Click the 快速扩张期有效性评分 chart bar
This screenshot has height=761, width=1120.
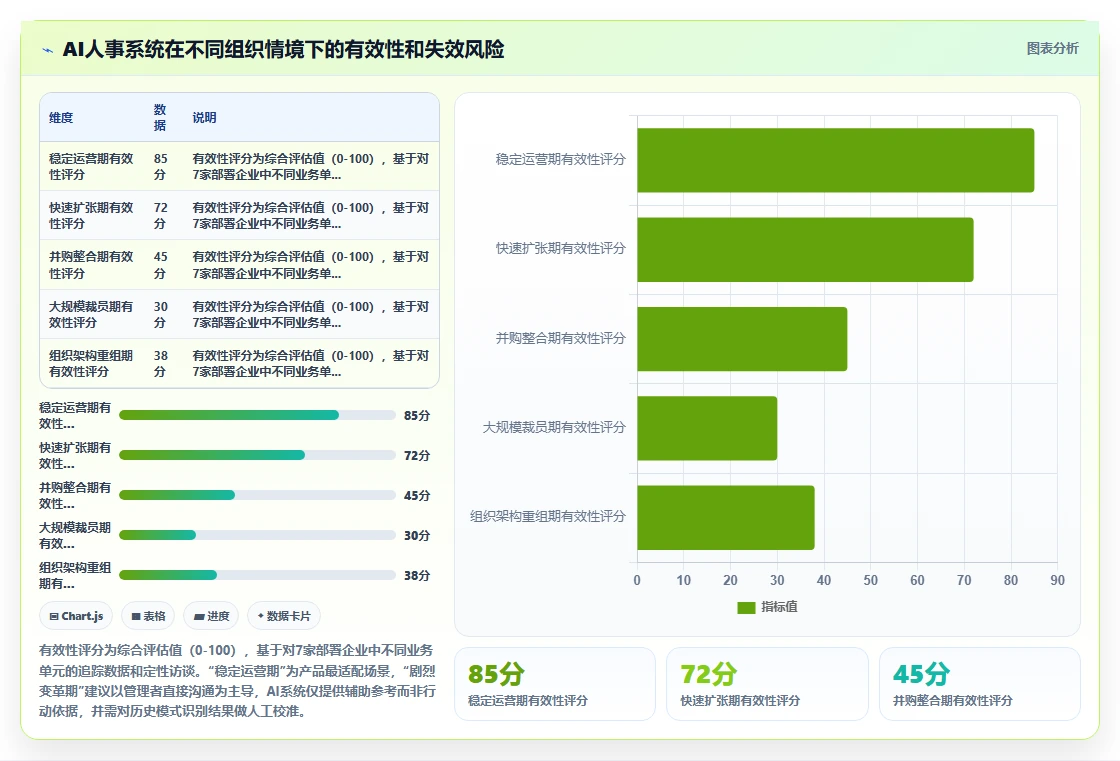pos(805,249)
